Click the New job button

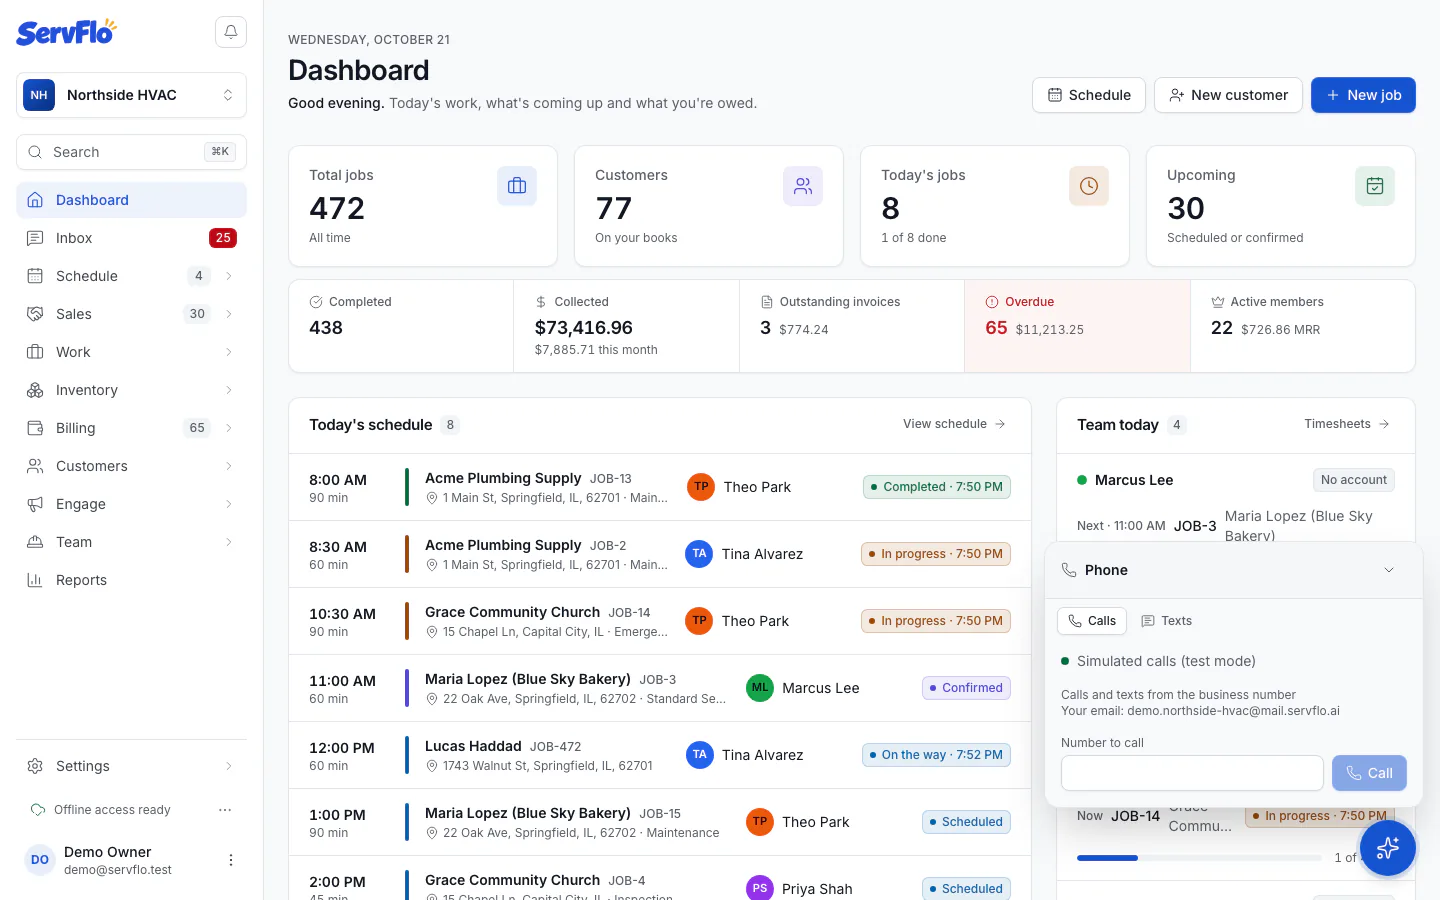click(1363, 95)
